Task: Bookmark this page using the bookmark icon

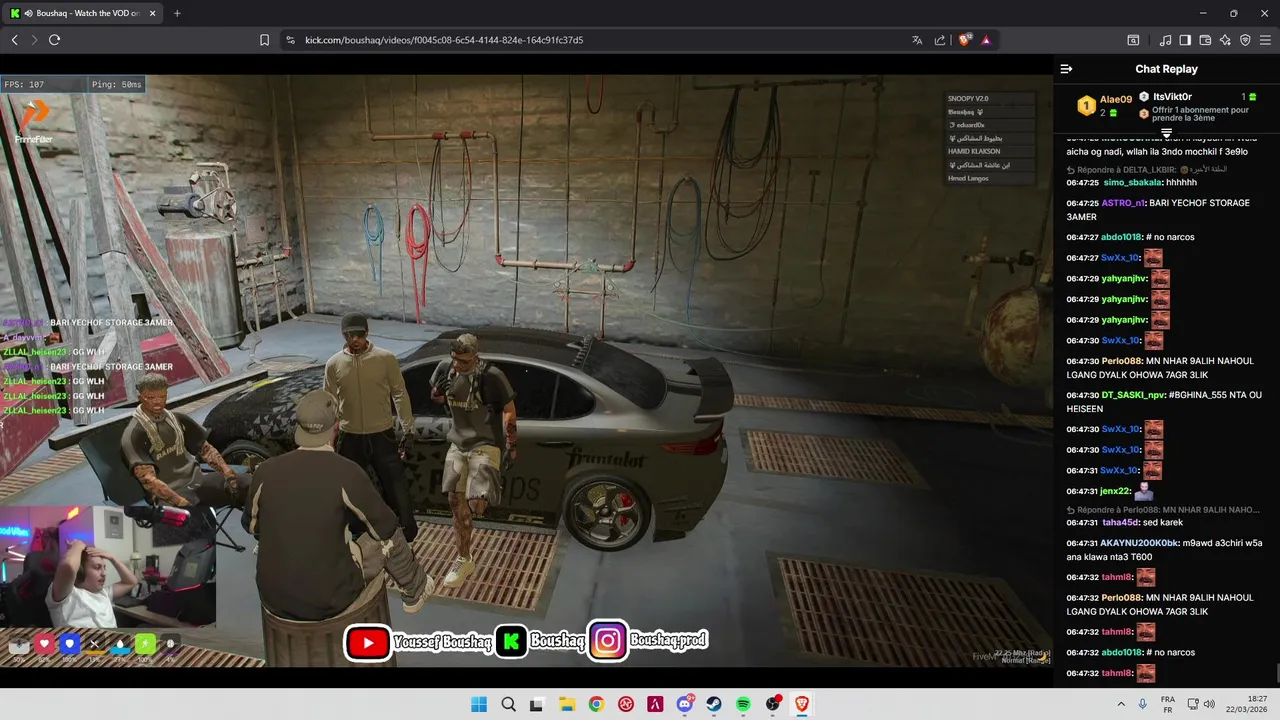Action: point(264,40)
